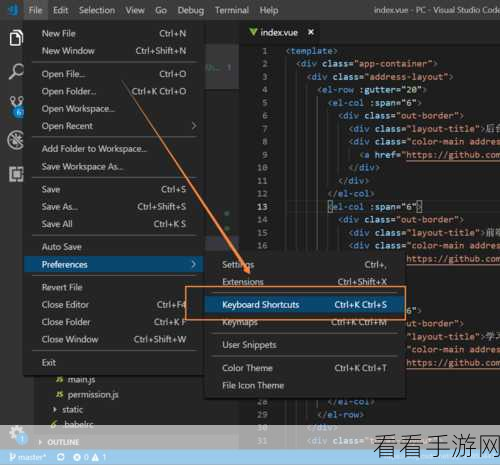Open the Edit menu

(60, 10)
